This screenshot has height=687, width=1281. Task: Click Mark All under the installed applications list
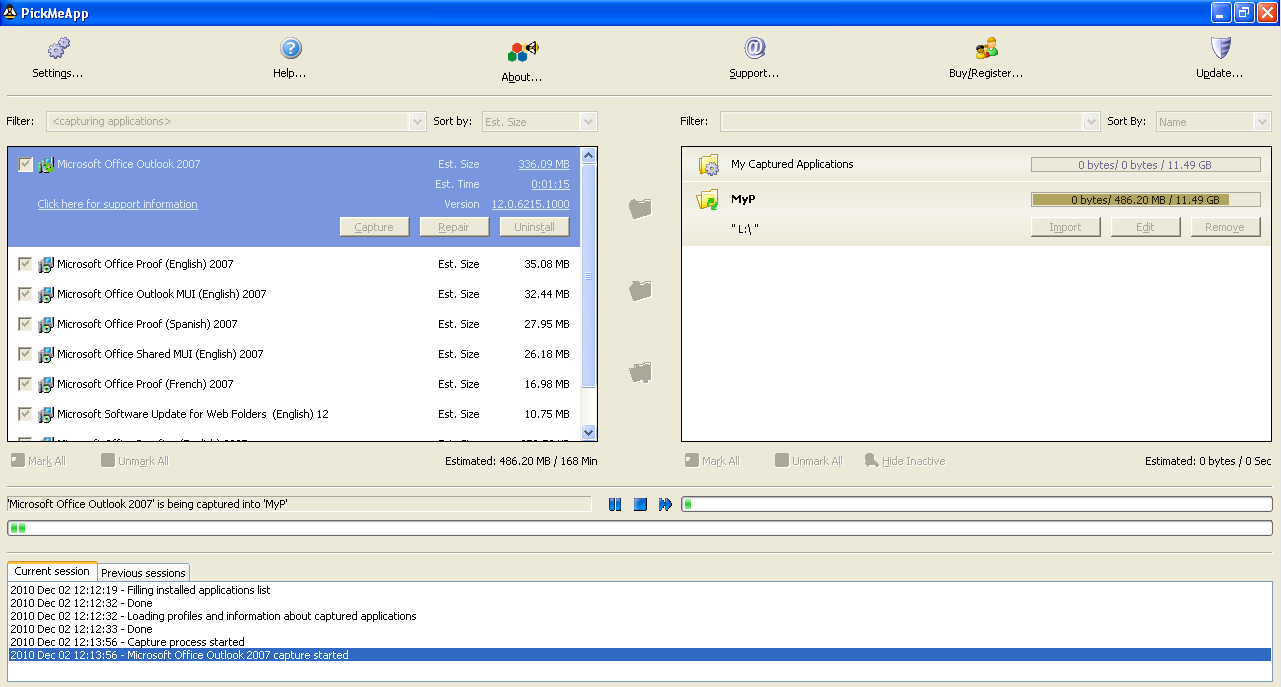point(38,461)
